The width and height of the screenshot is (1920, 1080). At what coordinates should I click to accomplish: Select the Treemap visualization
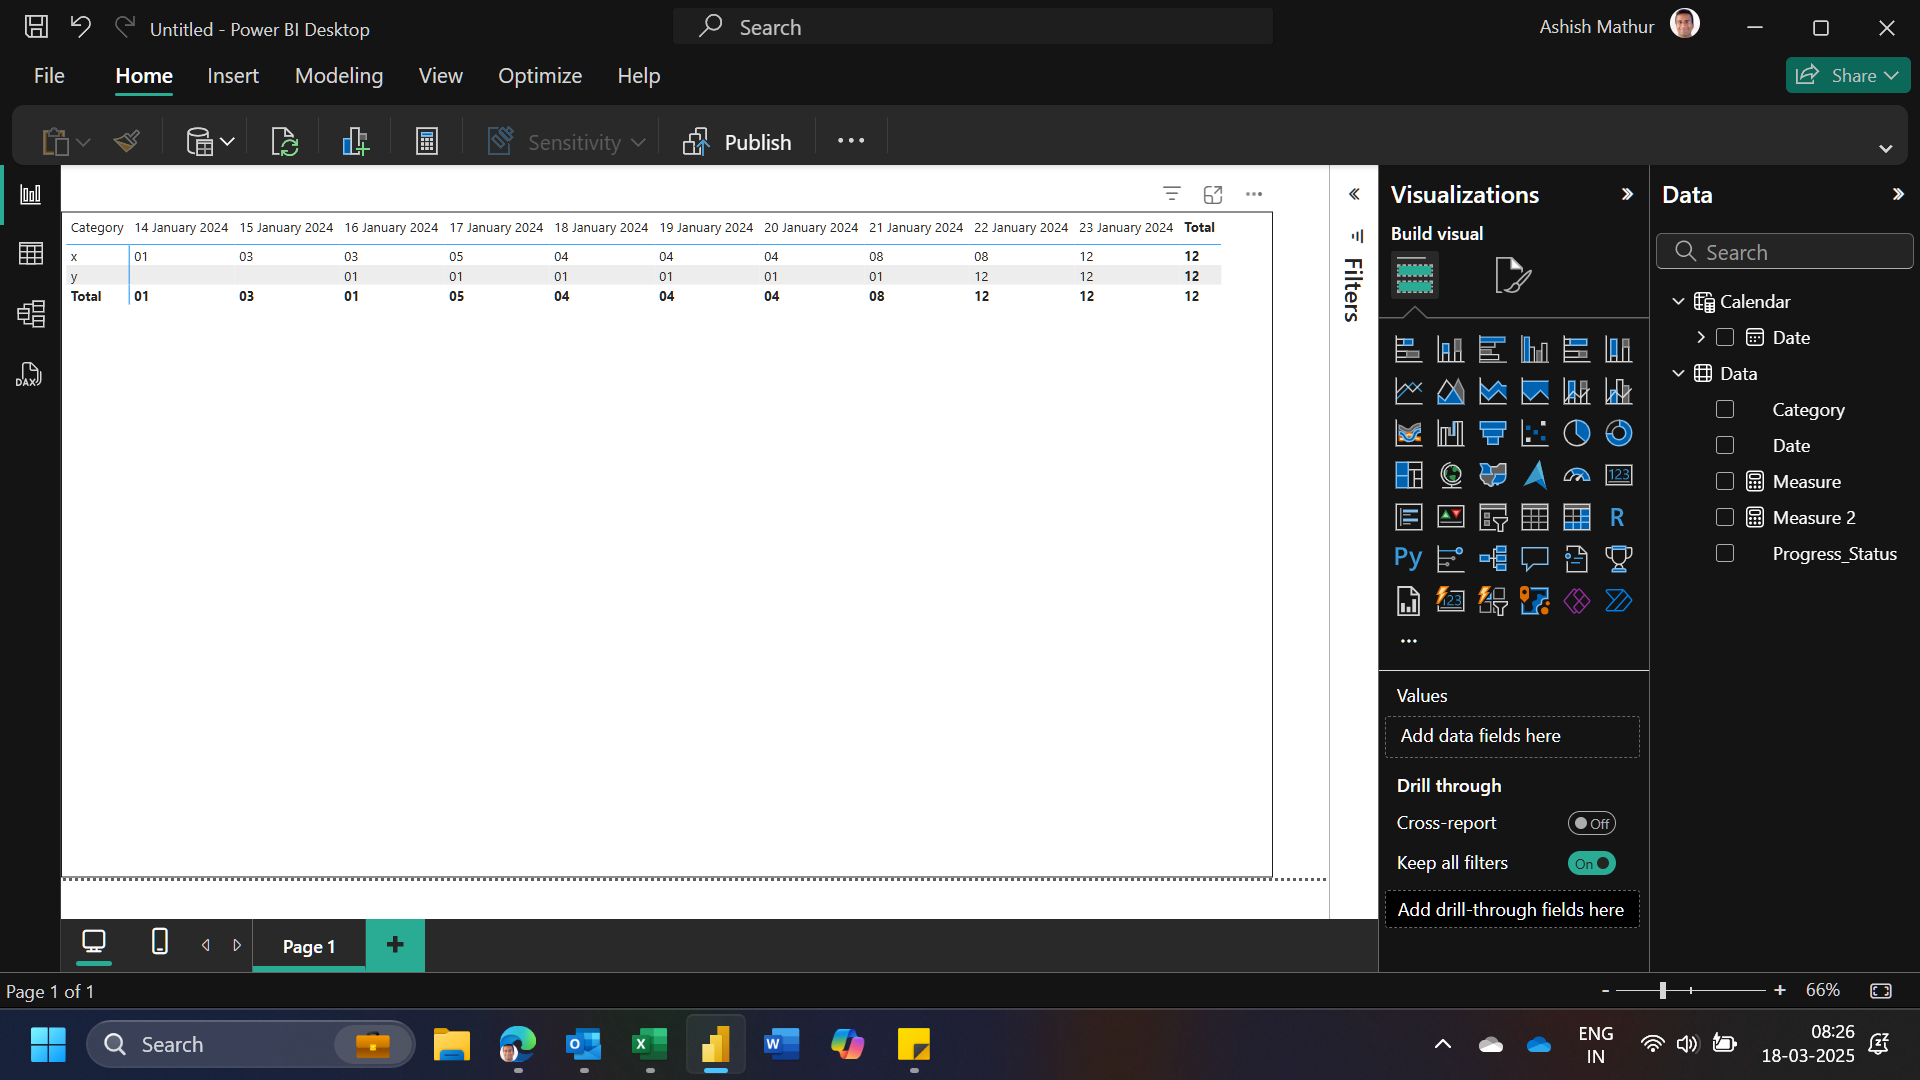tap(1409, 475)
